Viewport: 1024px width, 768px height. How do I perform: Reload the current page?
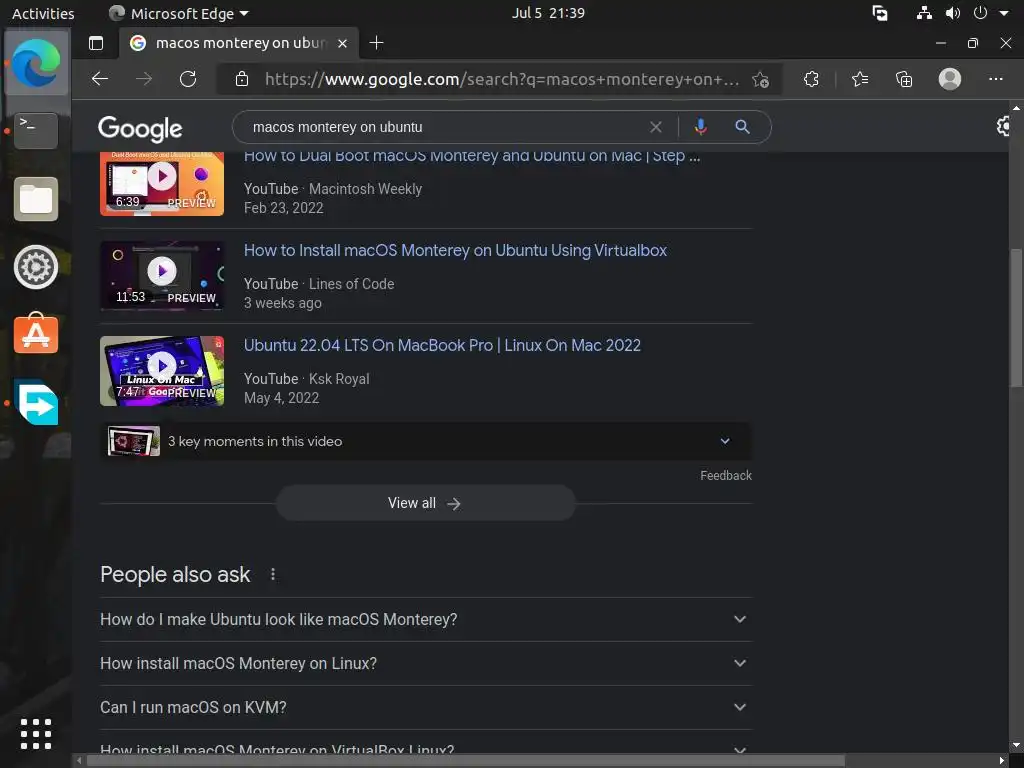188,79
